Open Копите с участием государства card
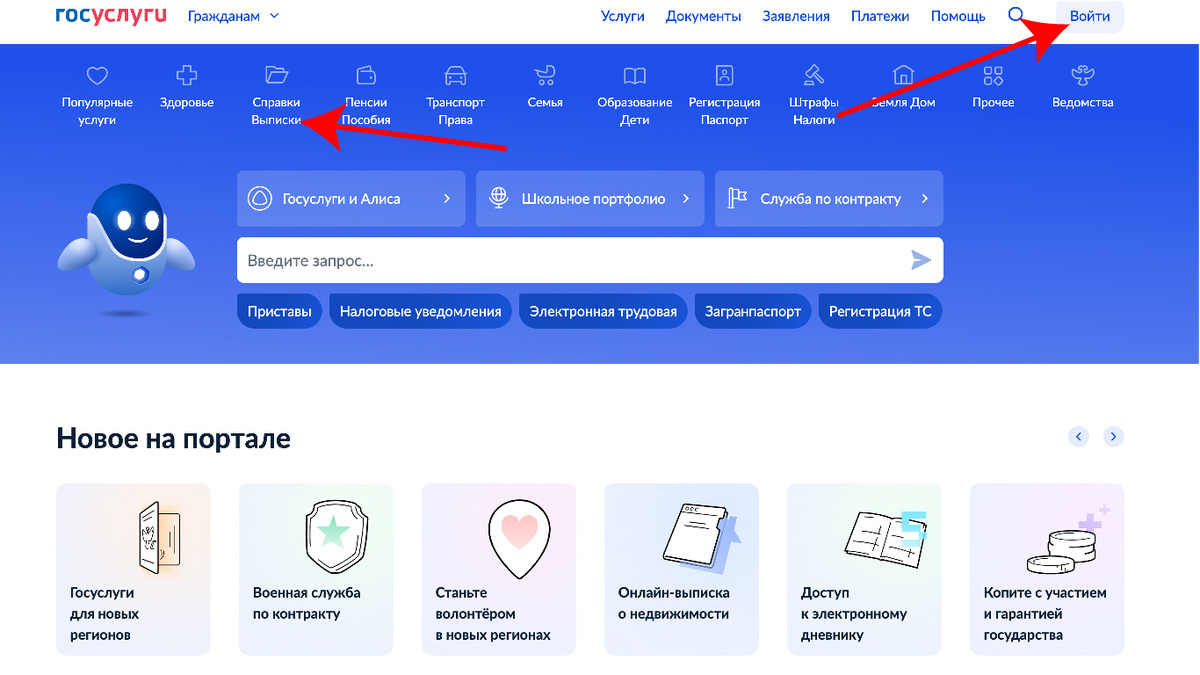This screenshot has width=1200, height=675. coord(1047,569)
